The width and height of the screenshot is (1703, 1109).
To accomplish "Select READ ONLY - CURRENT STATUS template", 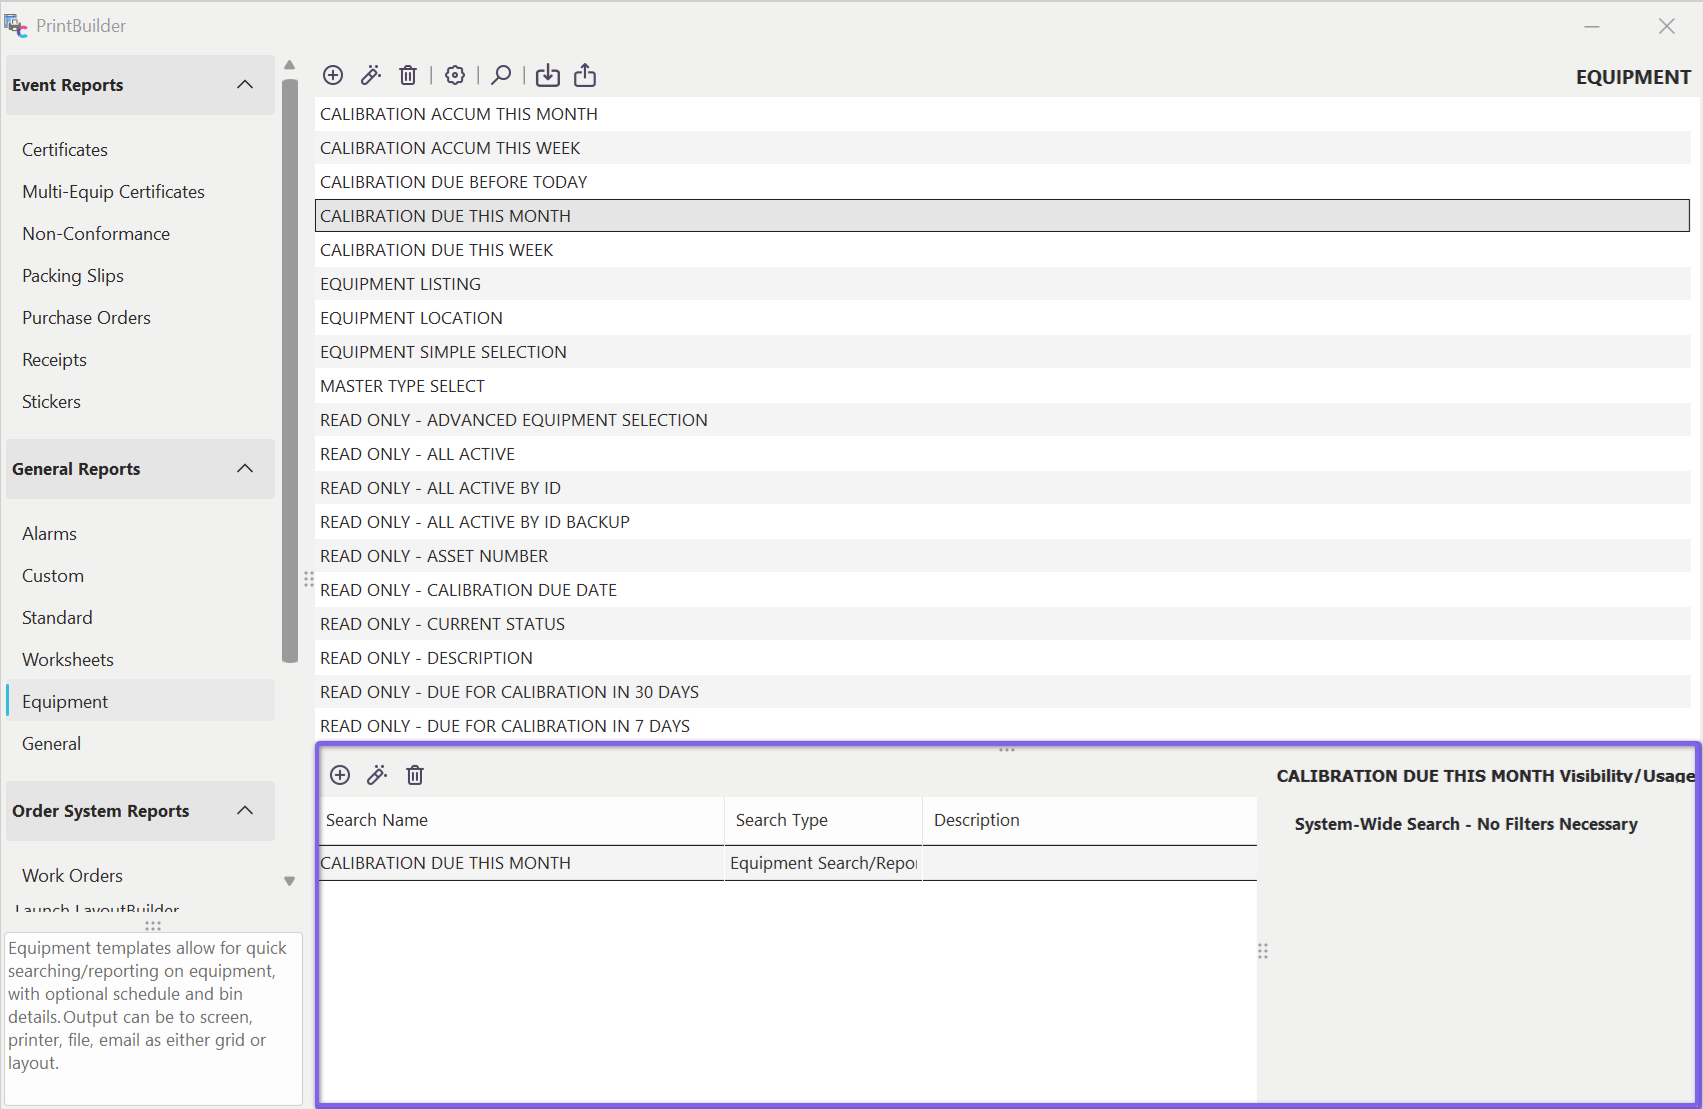I will (442, 624).
